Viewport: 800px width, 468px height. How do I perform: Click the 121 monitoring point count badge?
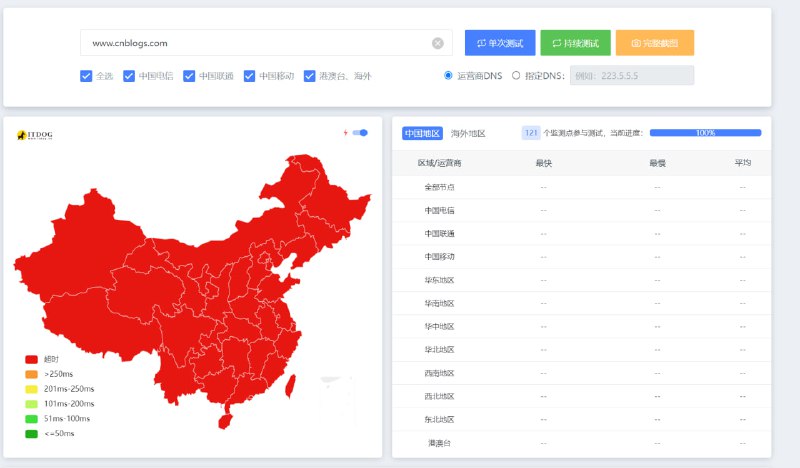point(531,133)
